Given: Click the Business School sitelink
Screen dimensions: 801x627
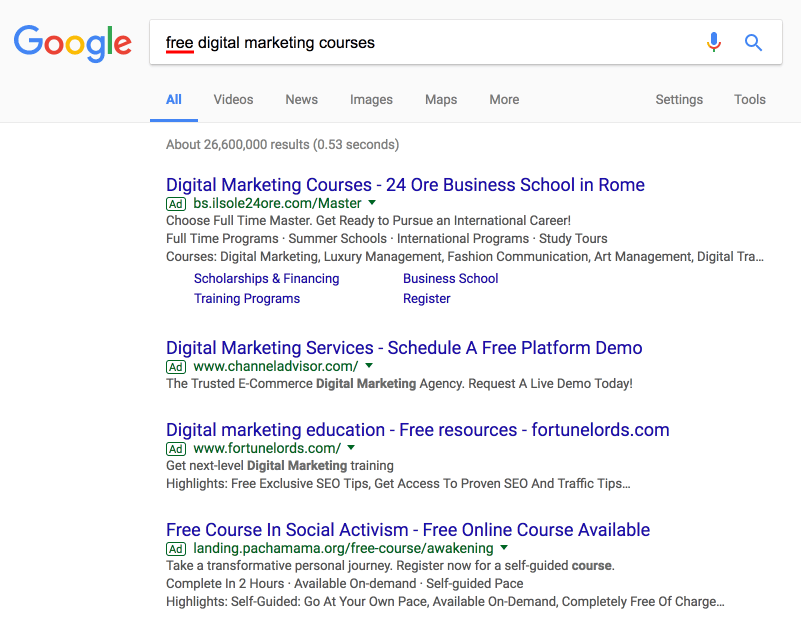Looking at the screenshot, I should coord(450,279).
